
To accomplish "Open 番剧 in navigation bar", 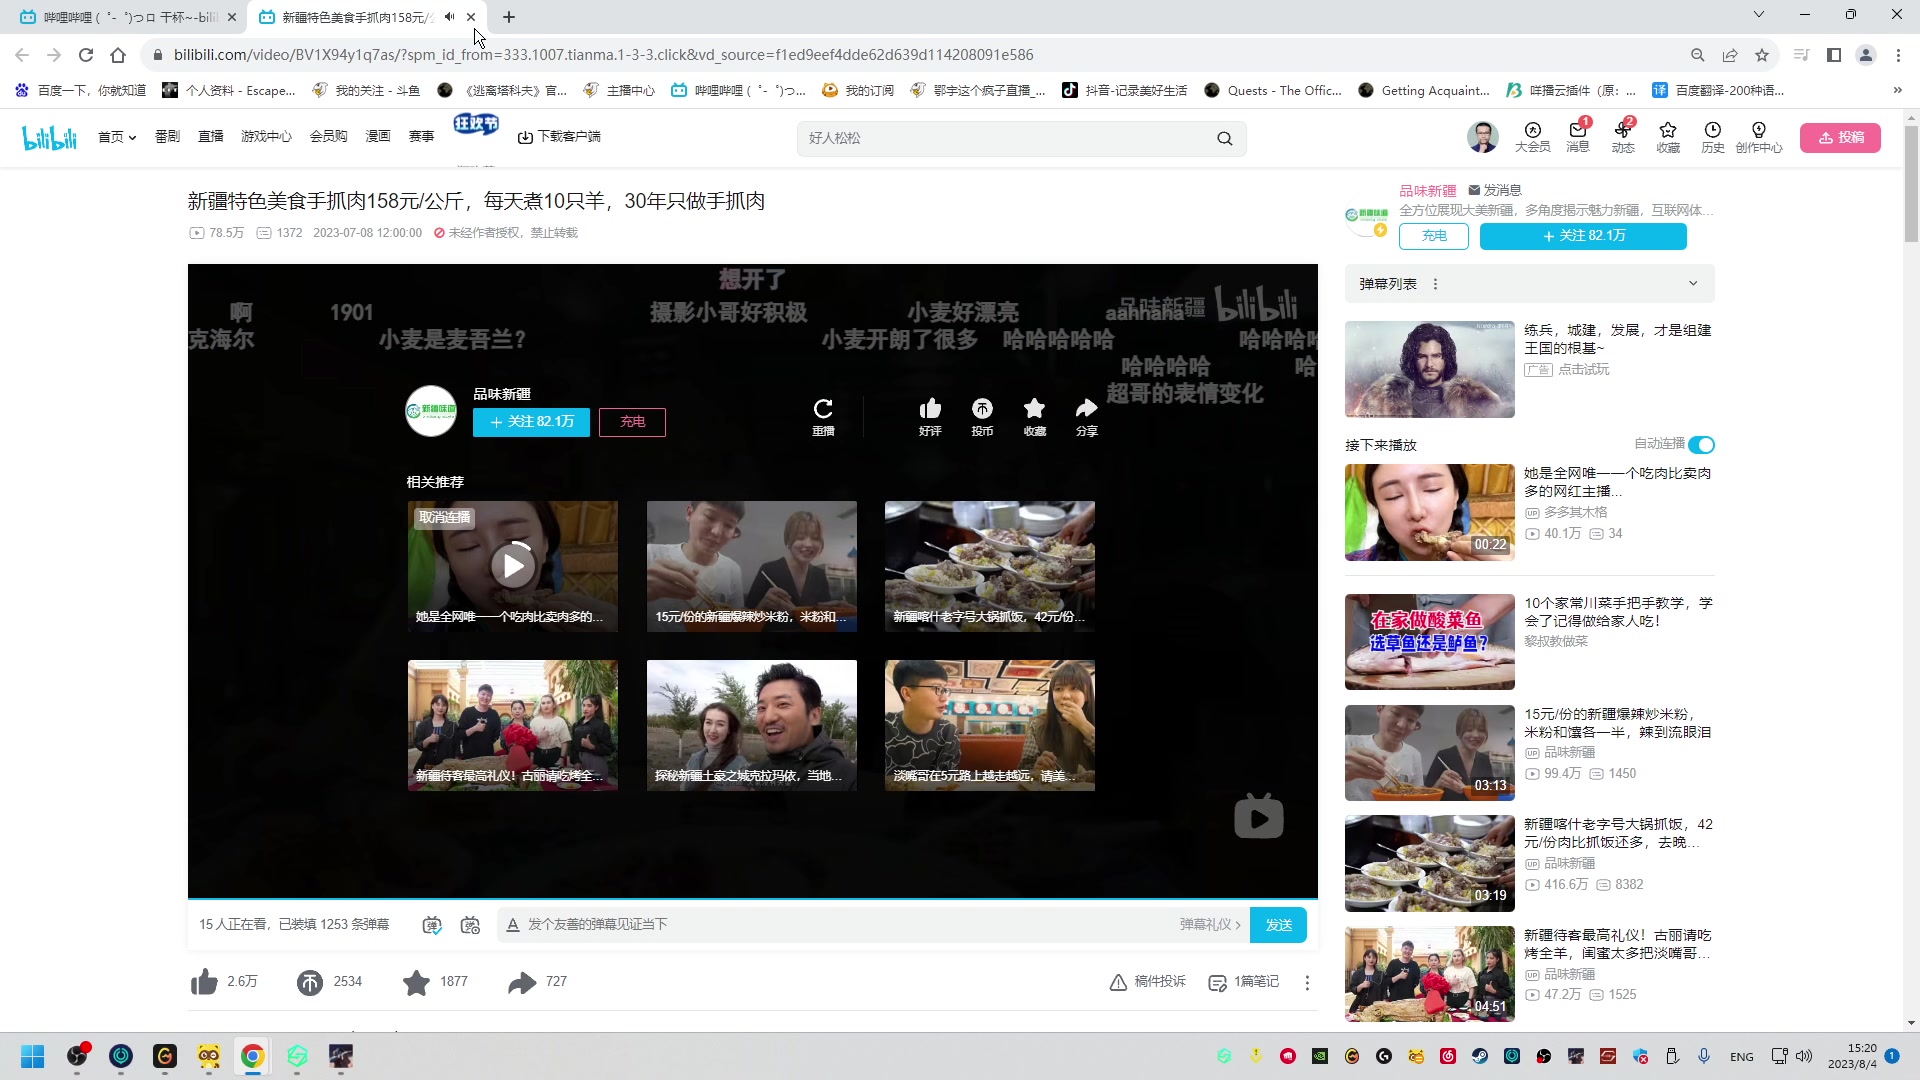I will point(167,137).
